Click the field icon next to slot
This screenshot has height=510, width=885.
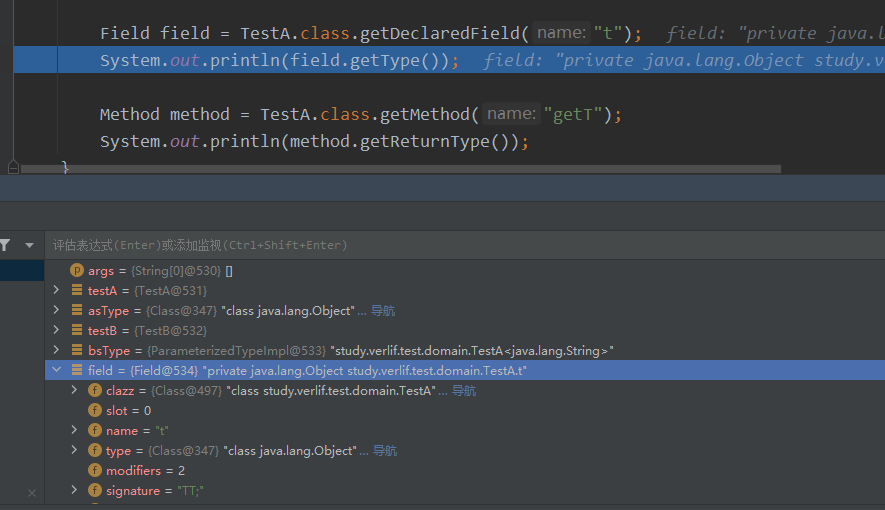tap(95, 411)
